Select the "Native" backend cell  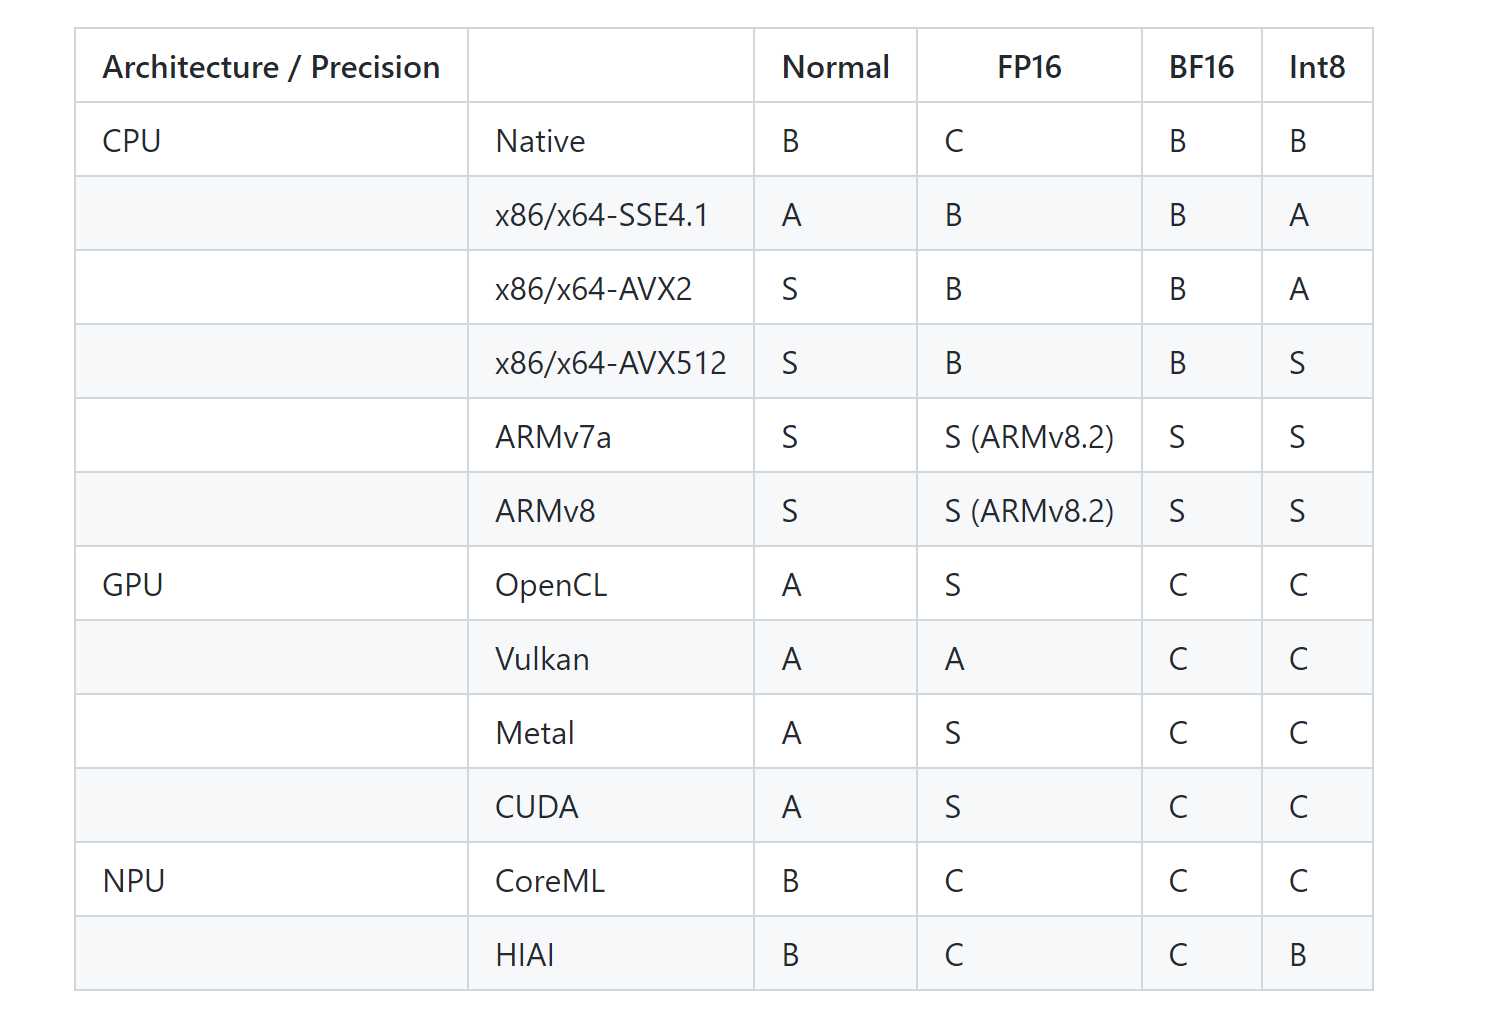point(540,141)
